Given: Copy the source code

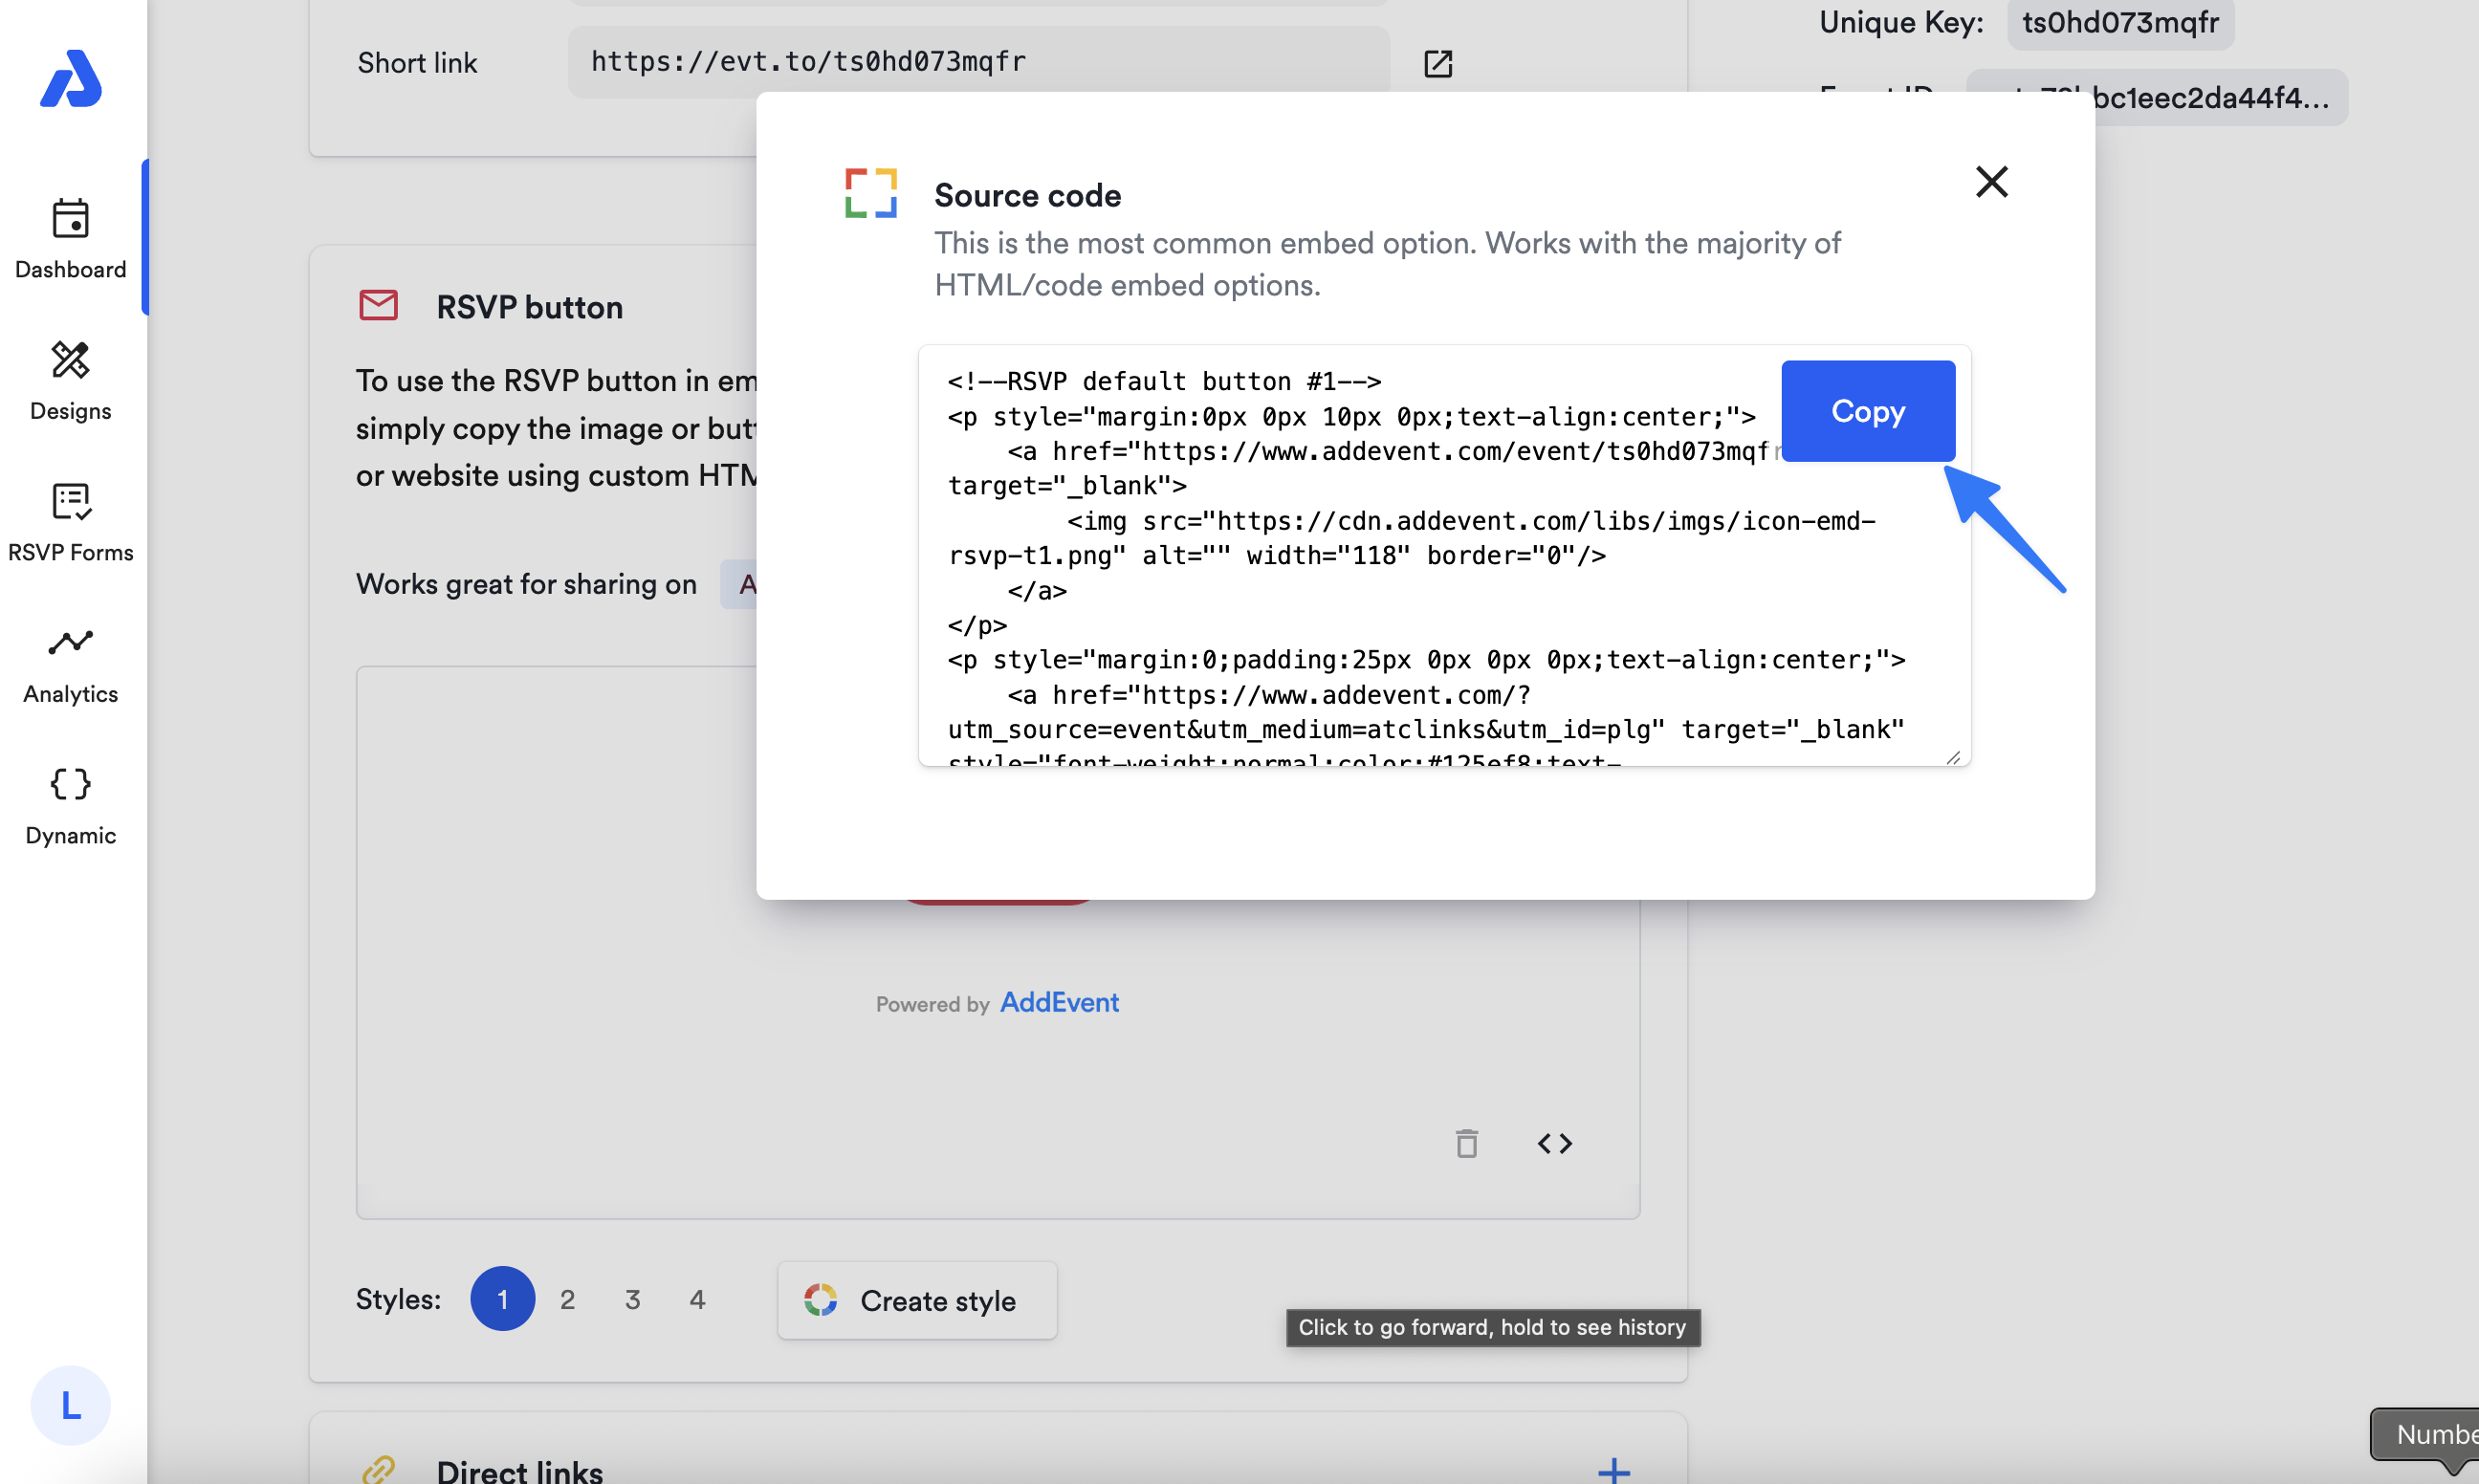Looking at the screenshot, I should coord(1867,411).
